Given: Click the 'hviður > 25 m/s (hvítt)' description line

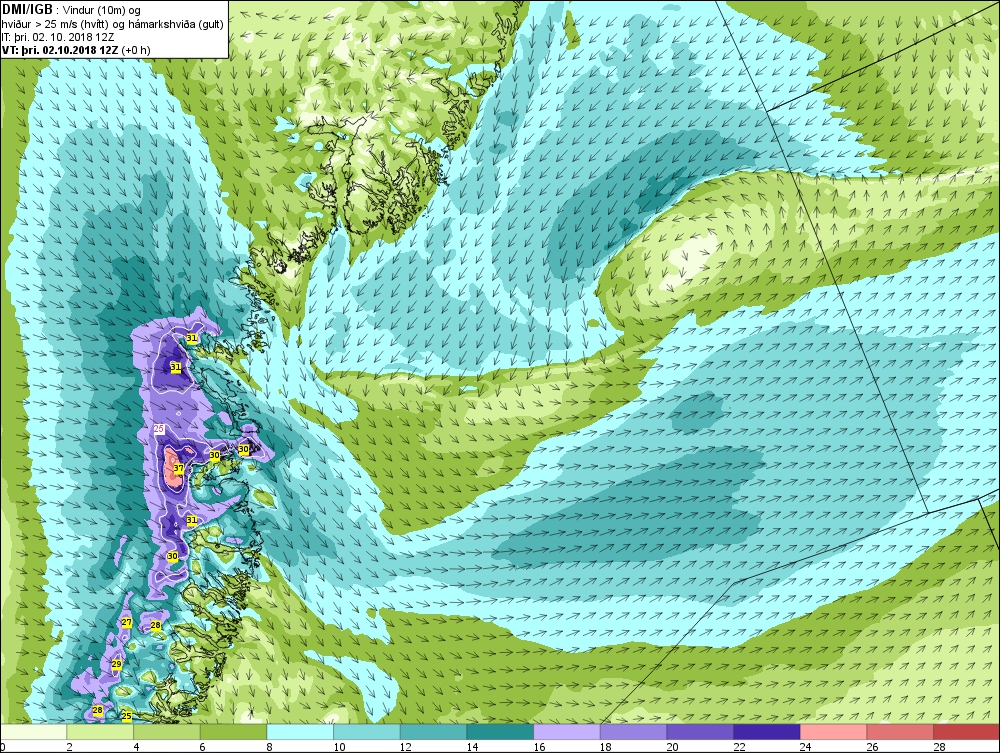Looking at the screenshot, I should tap(56, 24).
